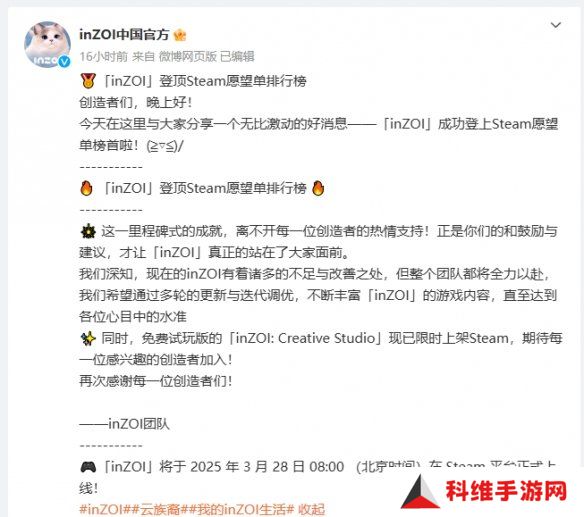
Task: Click the gear emoji before 这一里程碑
Action: (x=88, y=231)
